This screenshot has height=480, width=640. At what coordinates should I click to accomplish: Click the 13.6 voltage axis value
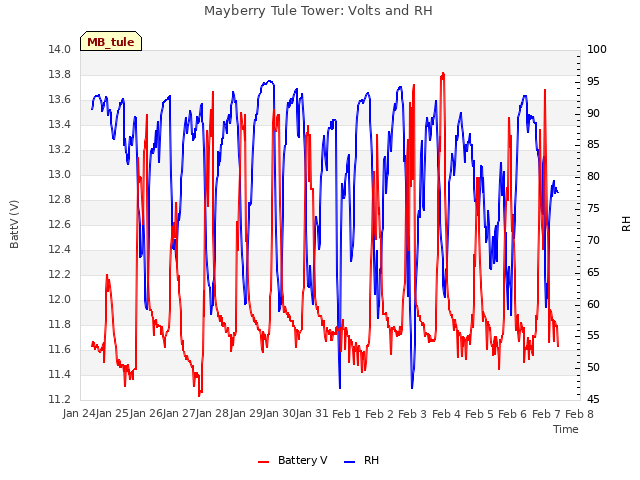[60, 100]
